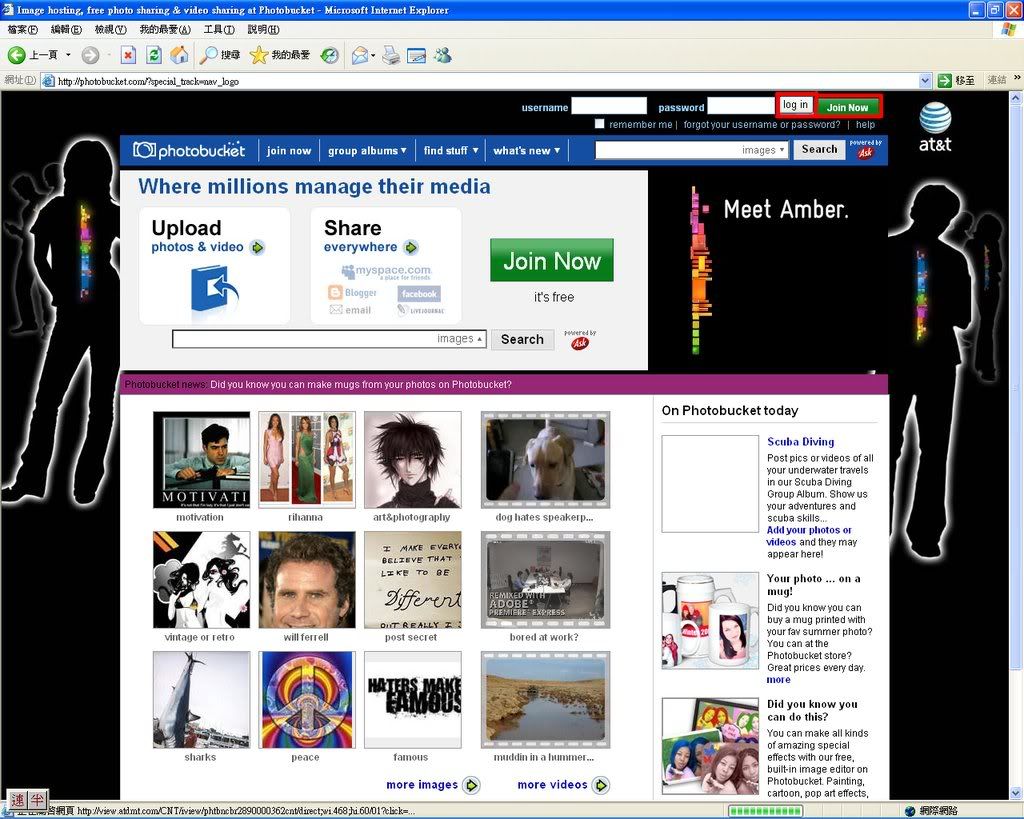
Task: Expand the find stuff dropdown
Action: [450, 151]
